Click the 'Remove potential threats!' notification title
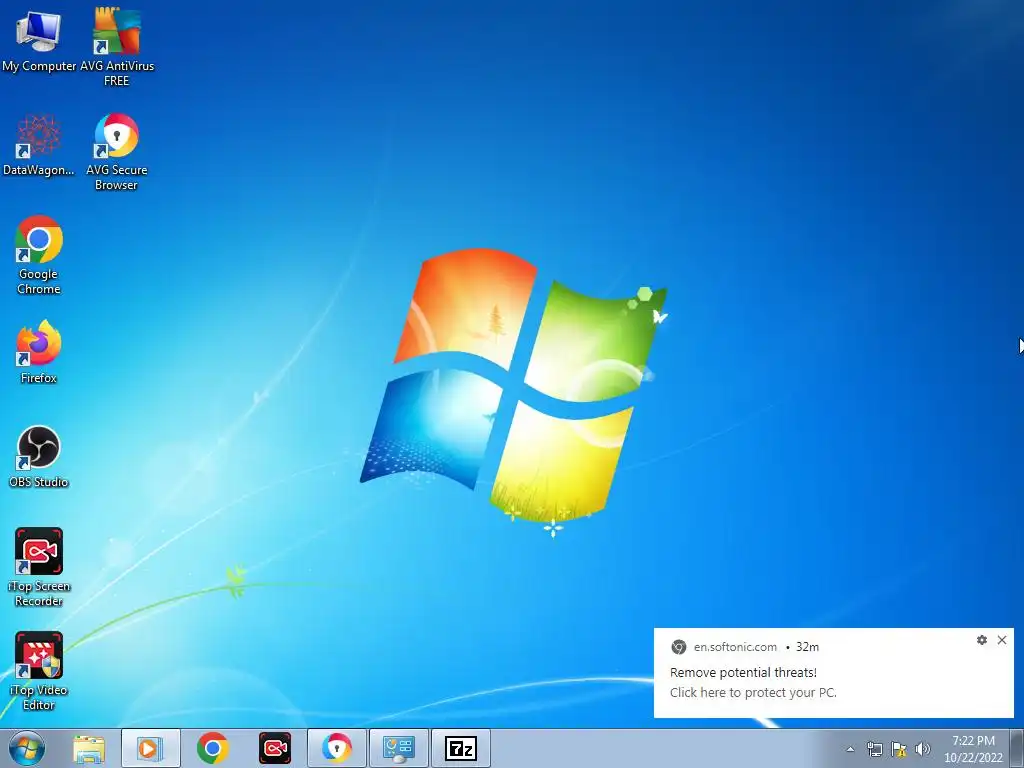Viewport: 1024px width, 768px height. (x=743, y=672)
